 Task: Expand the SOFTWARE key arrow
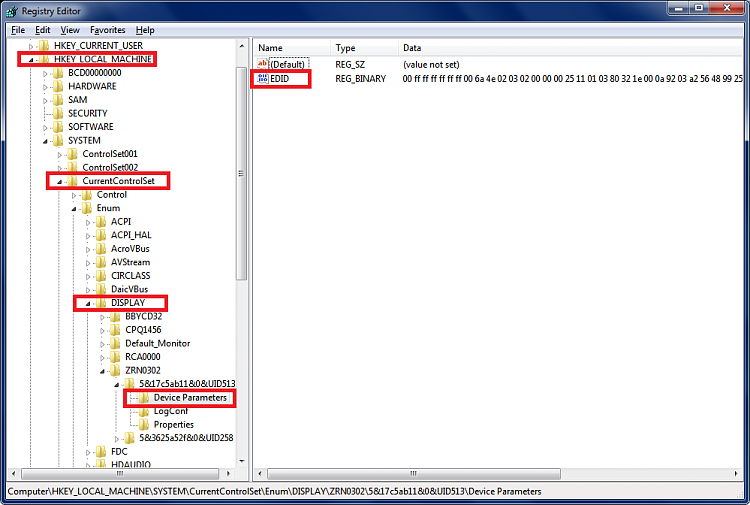45,128
